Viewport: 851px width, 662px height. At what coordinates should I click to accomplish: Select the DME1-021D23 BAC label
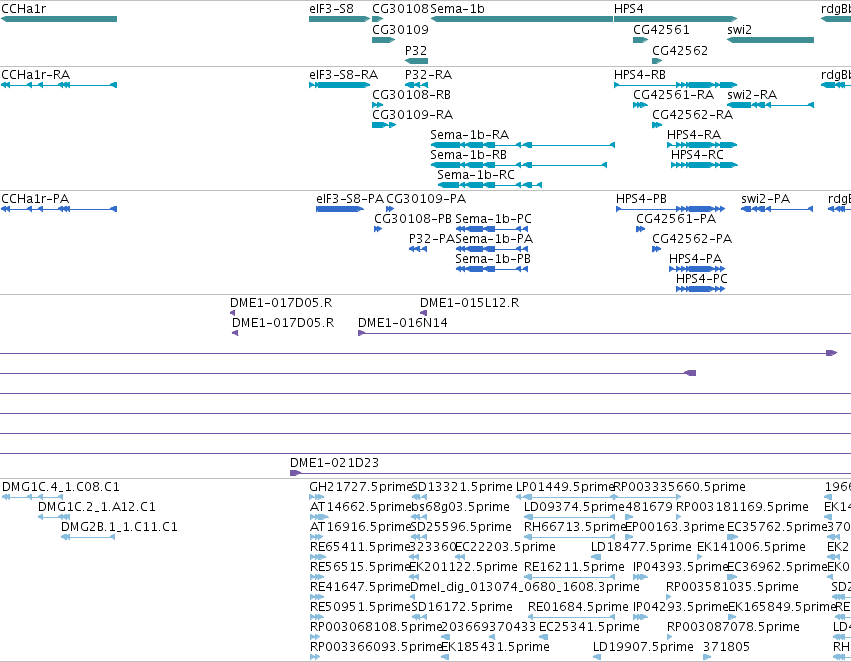point(334,463)
